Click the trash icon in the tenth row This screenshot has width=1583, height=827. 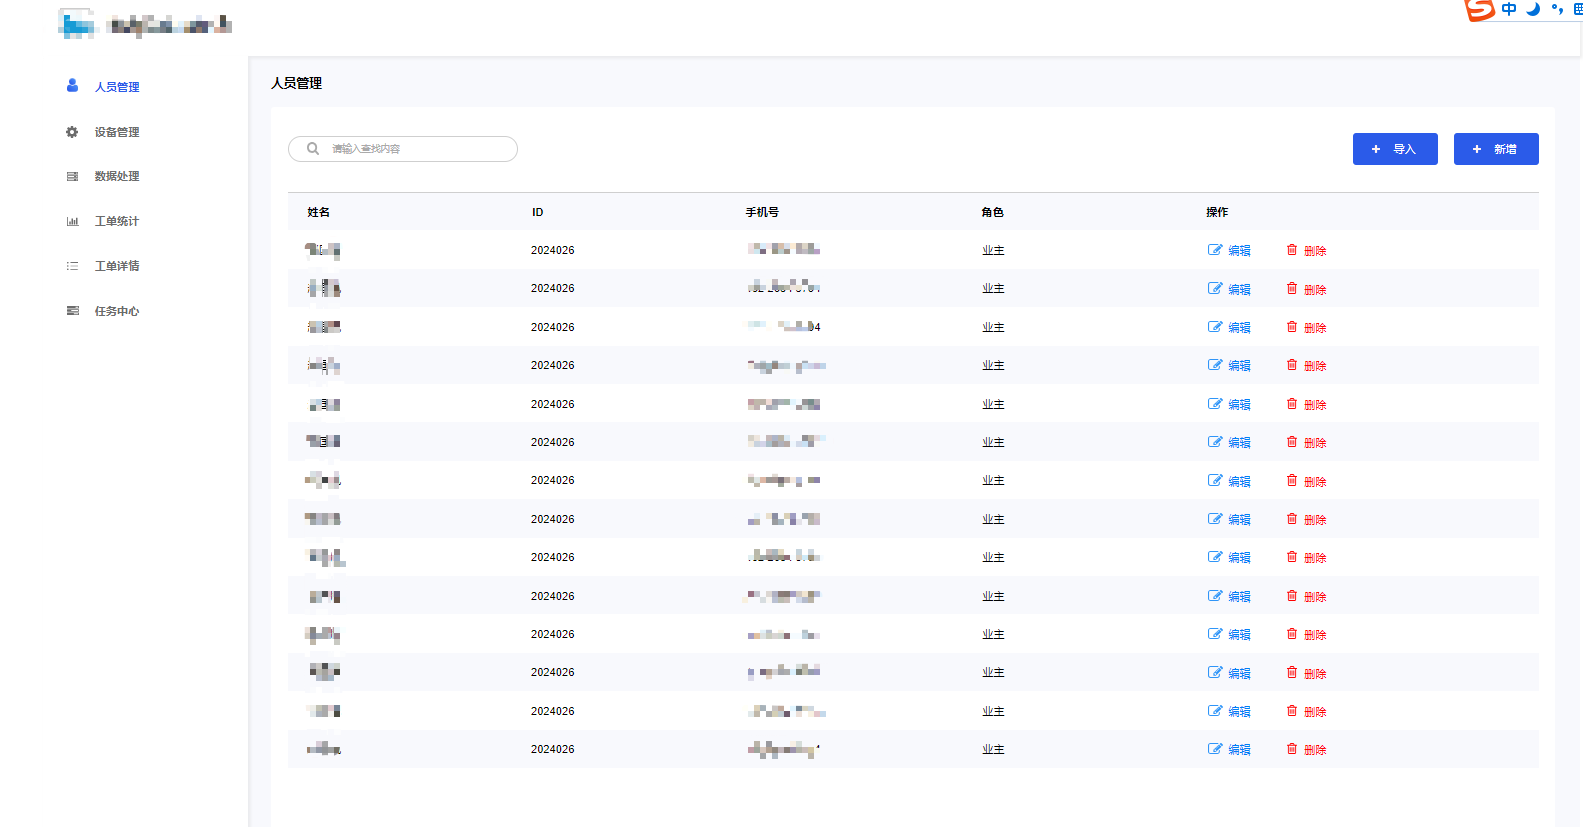[x=1292, y=596]
